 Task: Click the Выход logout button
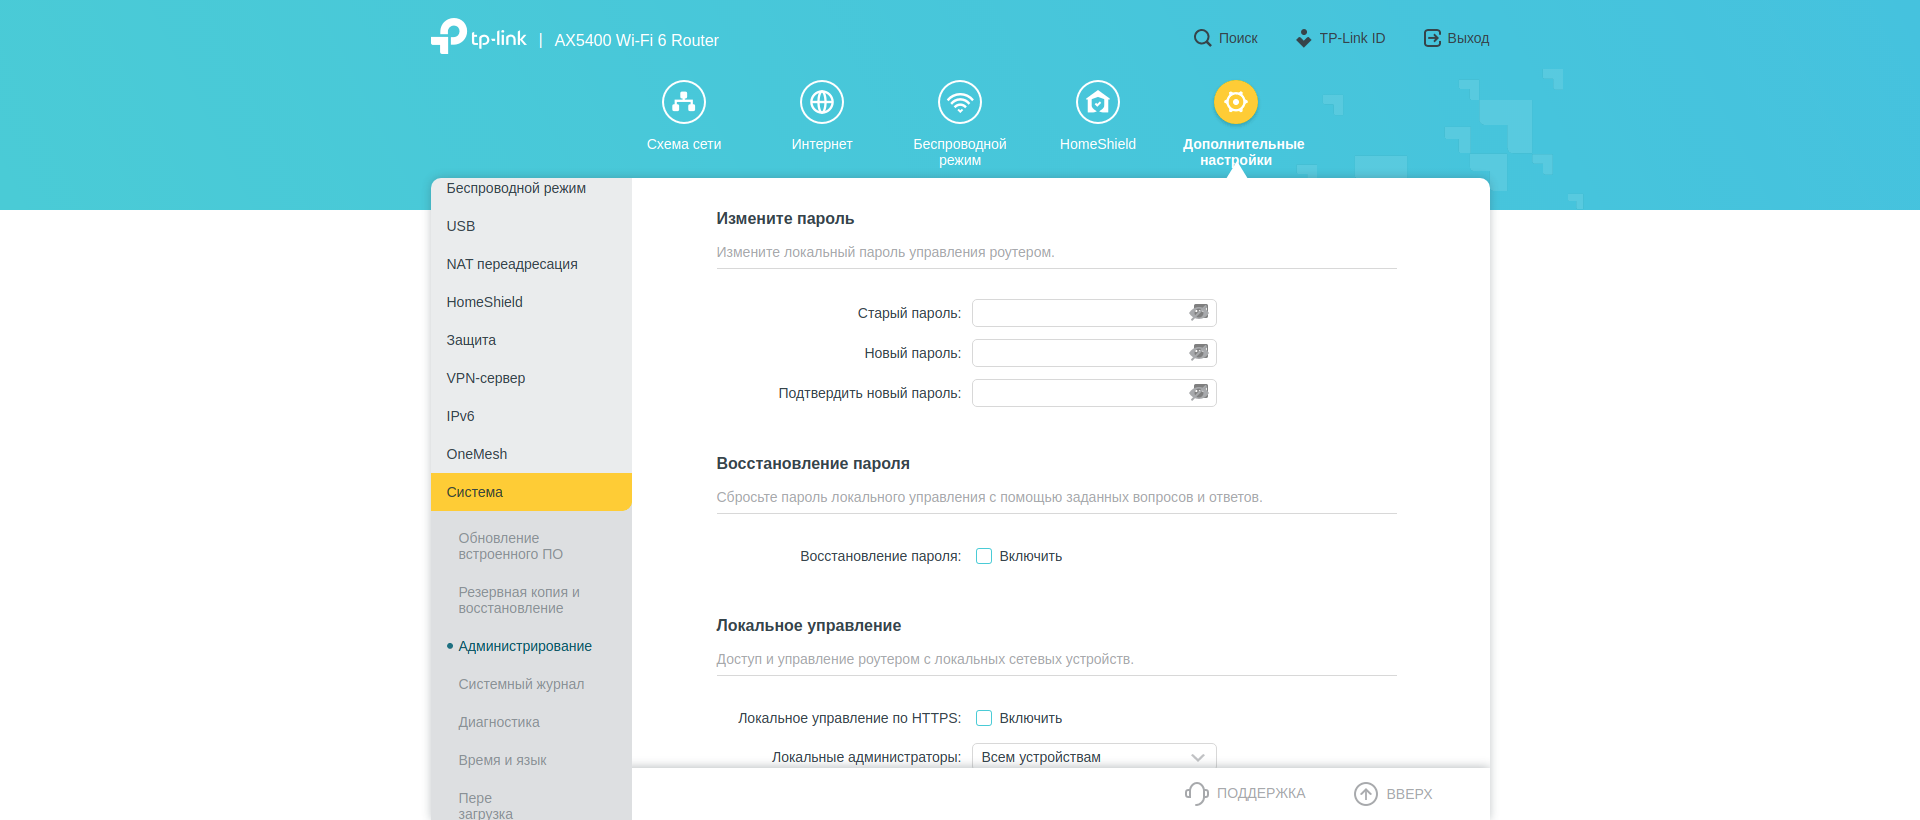pos(1456,38)
